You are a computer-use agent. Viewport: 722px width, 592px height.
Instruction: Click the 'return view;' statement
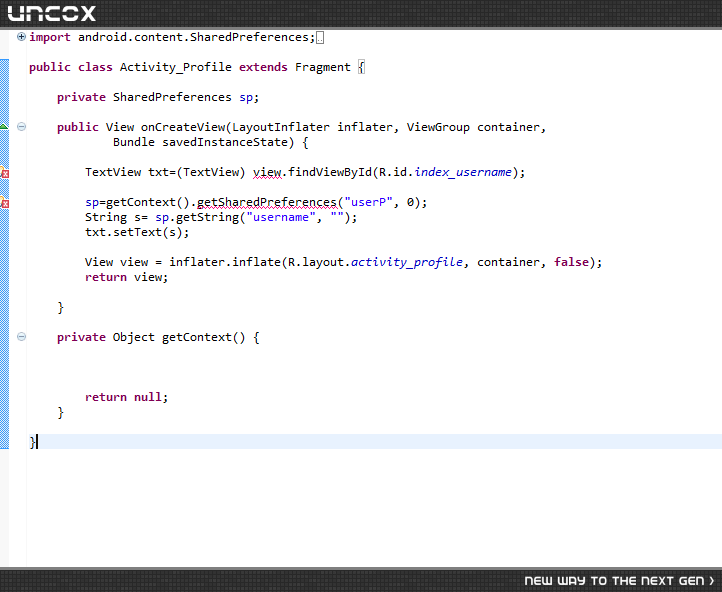(x=127, y=277)
